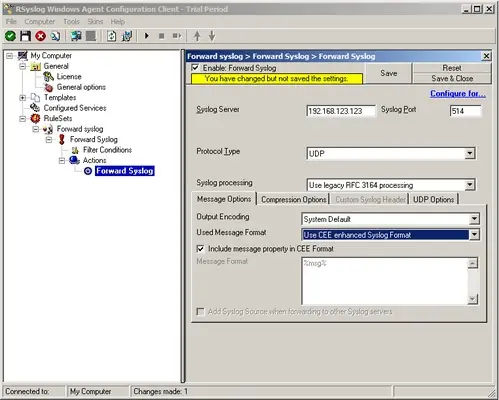The width and height of the screenshot is (499, 400).
Task: Open the Used Message Format dropdown
Action: (x=474, y=235)
